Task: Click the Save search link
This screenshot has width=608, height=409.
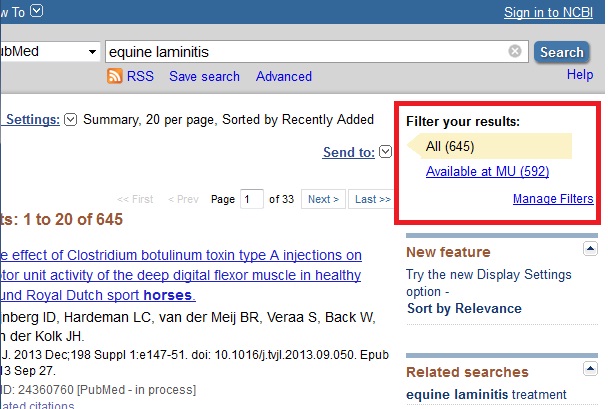Action: point(204,76)
